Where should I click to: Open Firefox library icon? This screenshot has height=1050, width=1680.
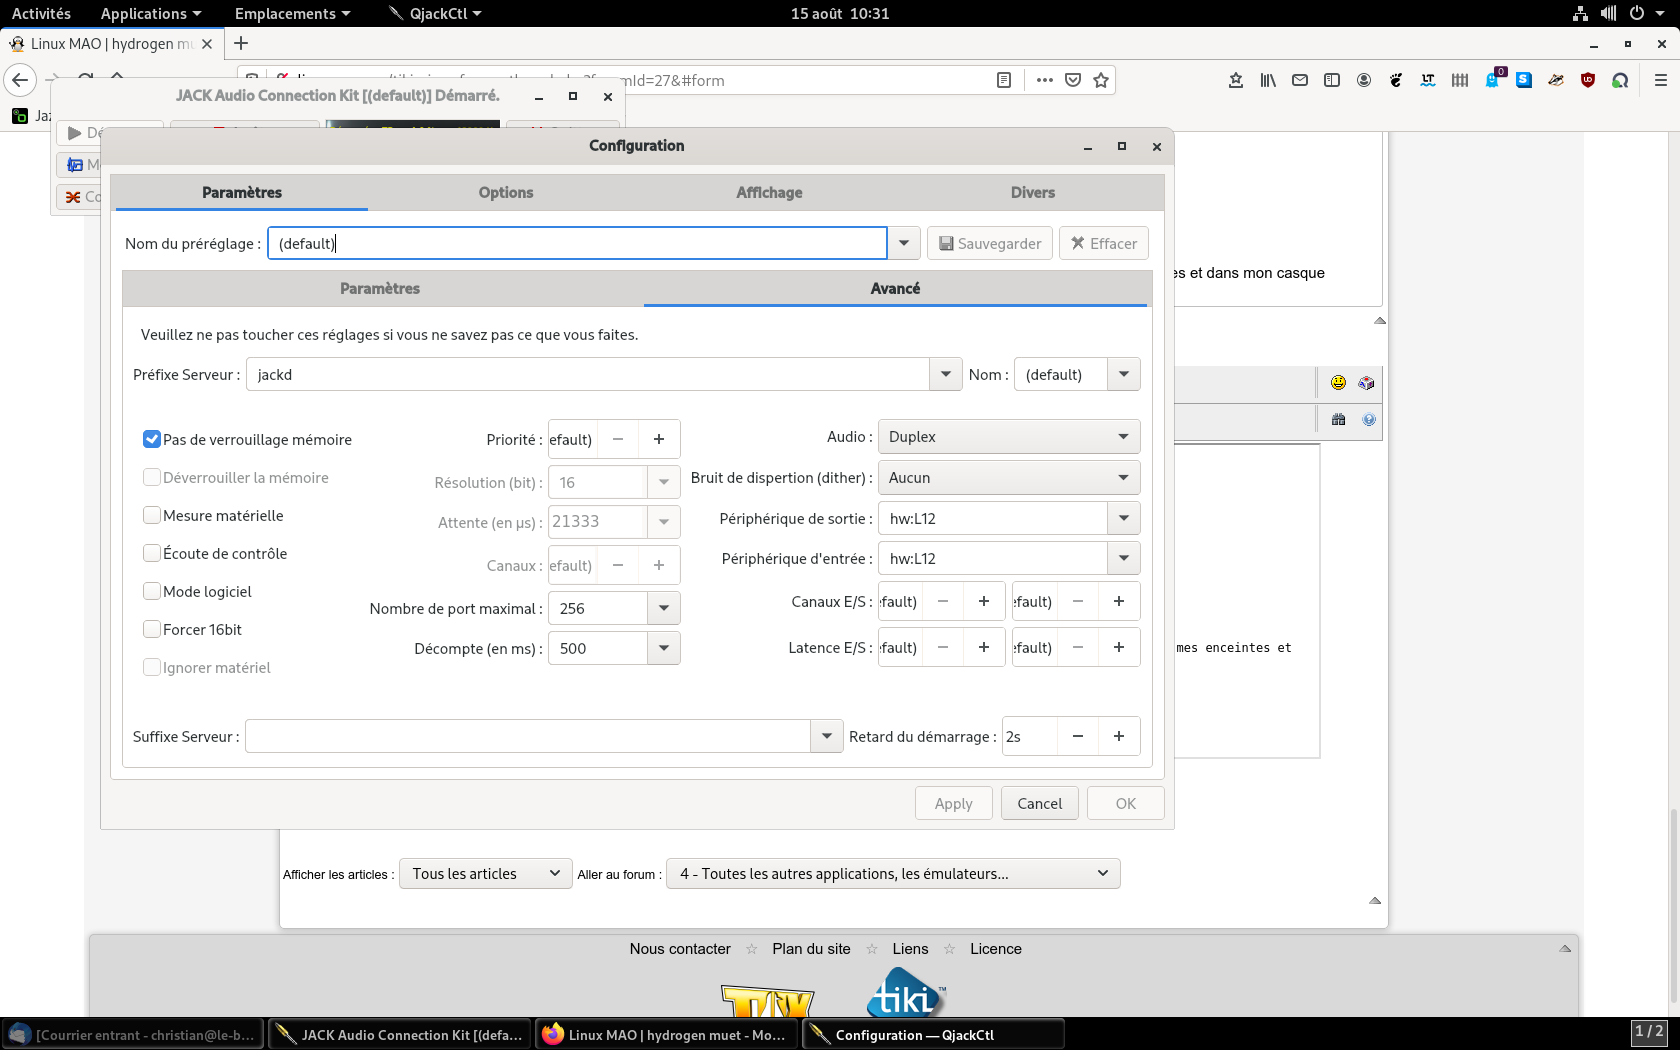[1268, 80]
